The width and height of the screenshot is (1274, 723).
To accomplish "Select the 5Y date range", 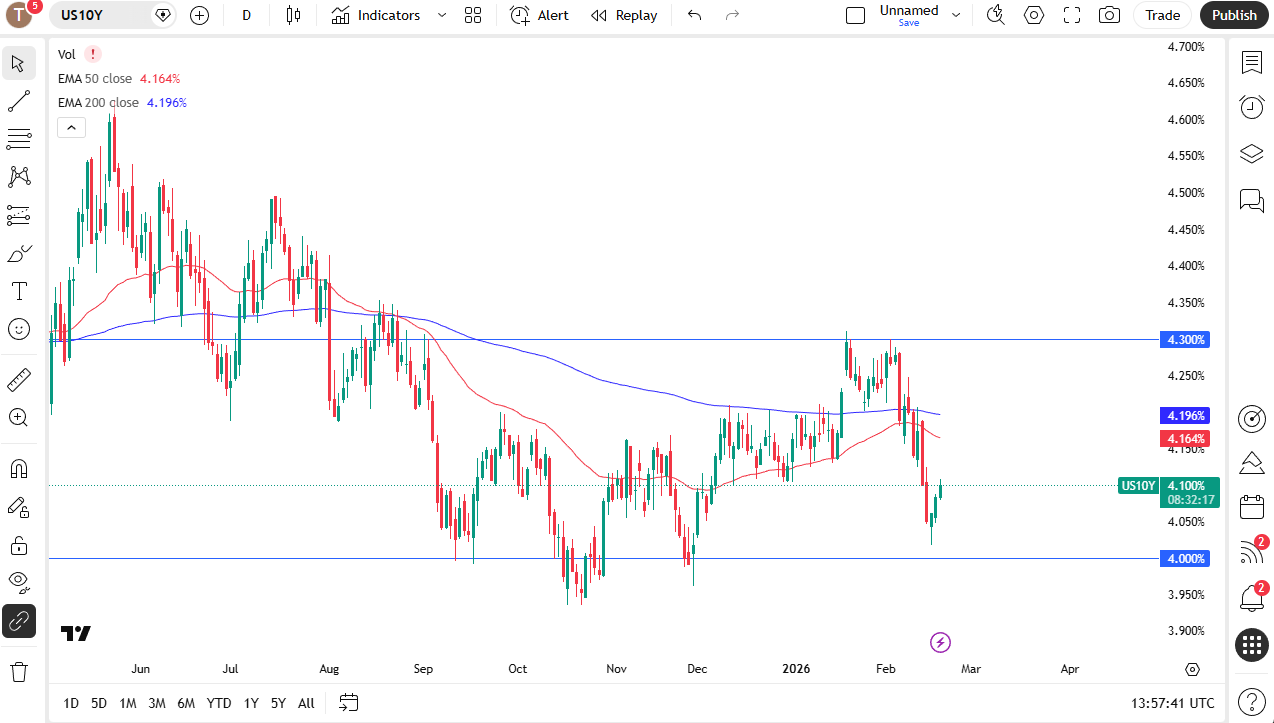I will (x=278, y=703).
